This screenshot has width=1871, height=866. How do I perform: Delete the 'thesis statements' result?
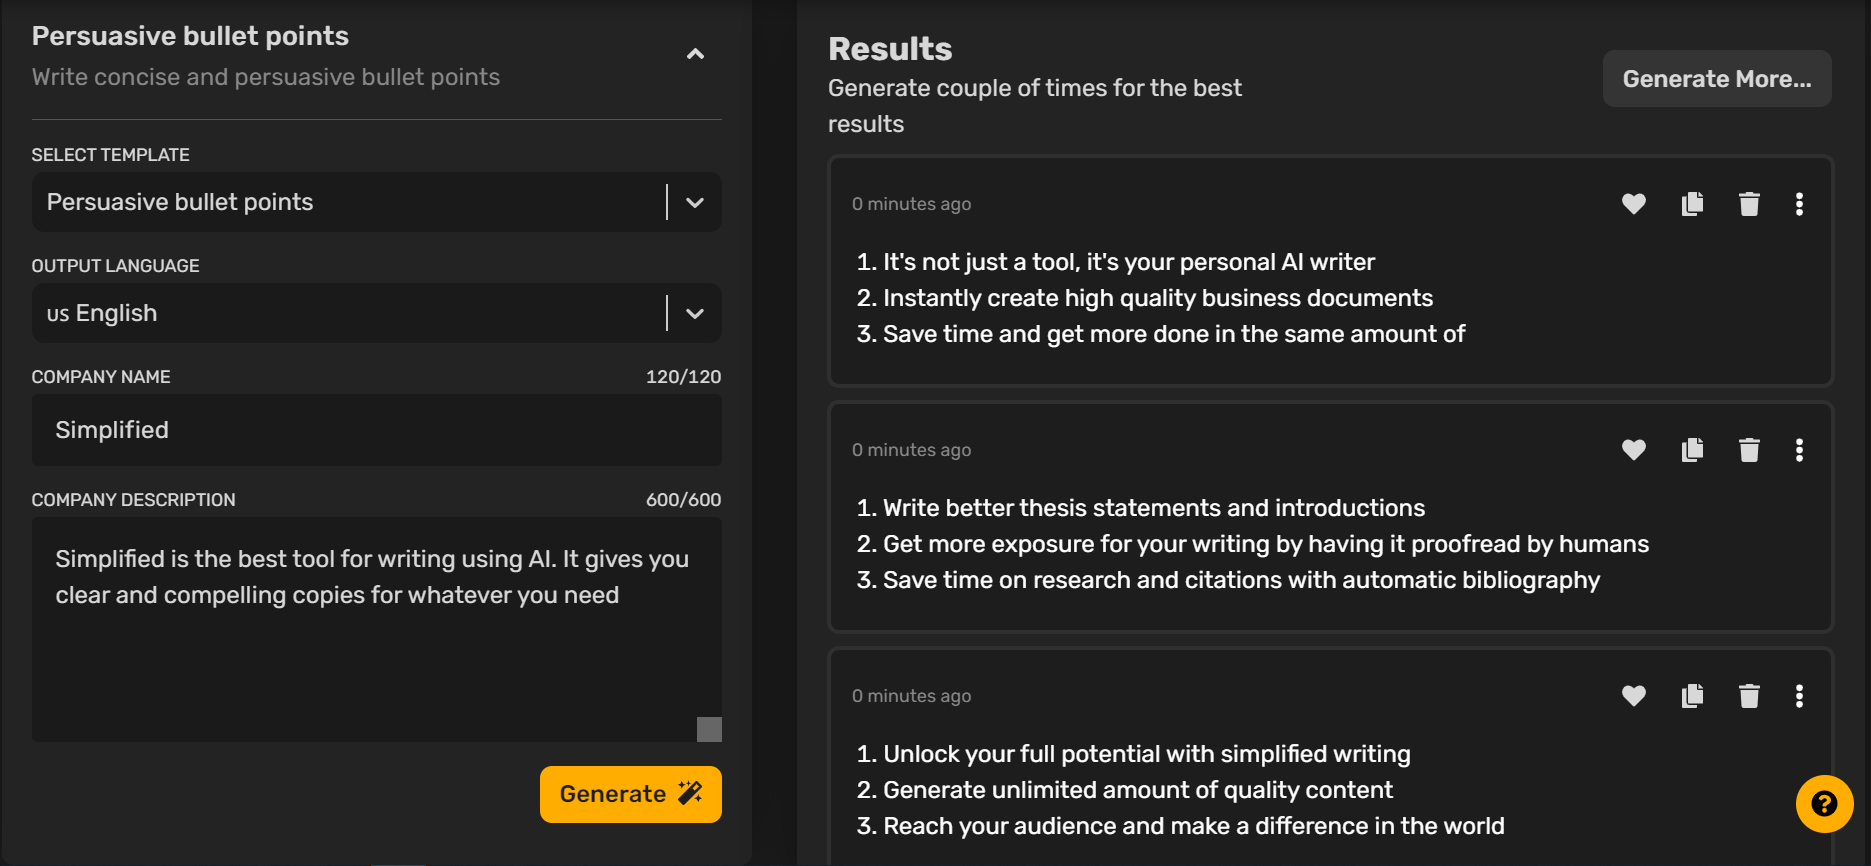coord(1749,450)
